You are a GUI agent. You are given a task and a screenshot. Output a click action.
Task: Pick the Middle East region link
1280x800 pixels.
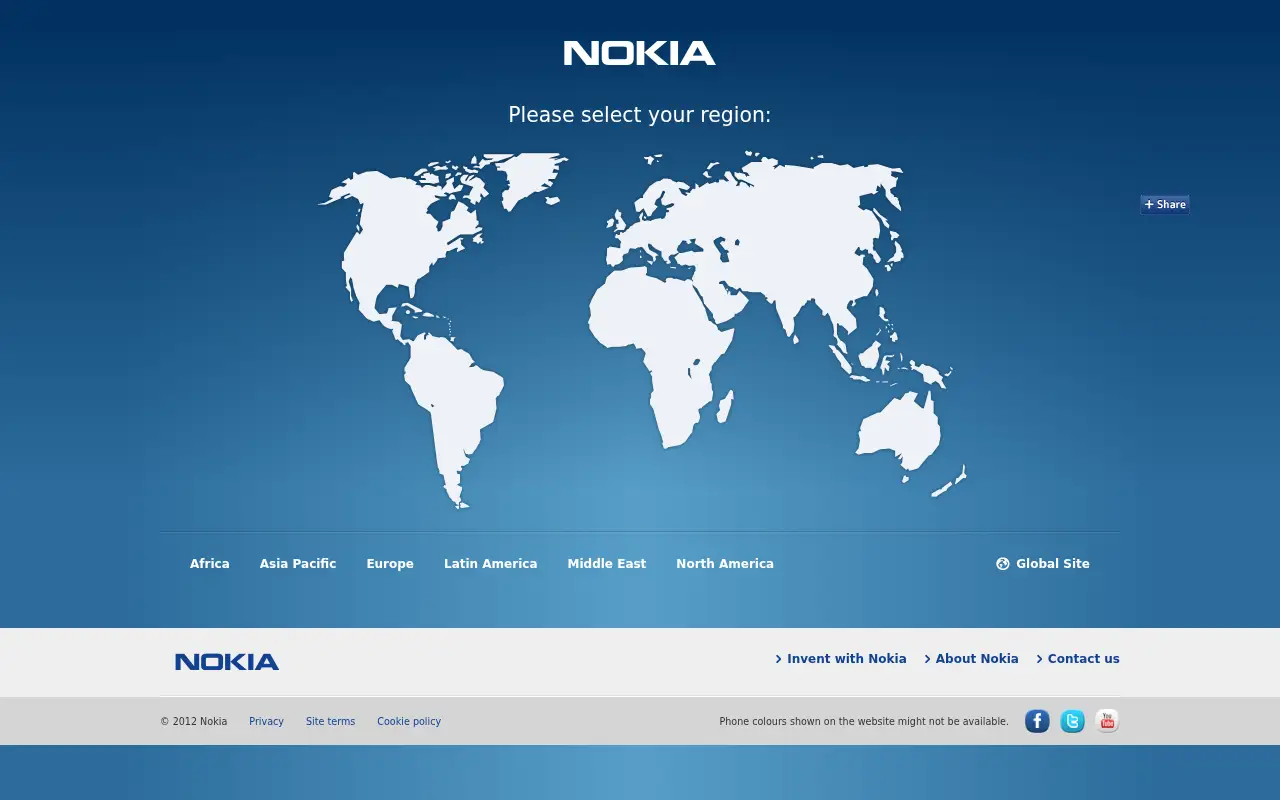click(607, 564)
